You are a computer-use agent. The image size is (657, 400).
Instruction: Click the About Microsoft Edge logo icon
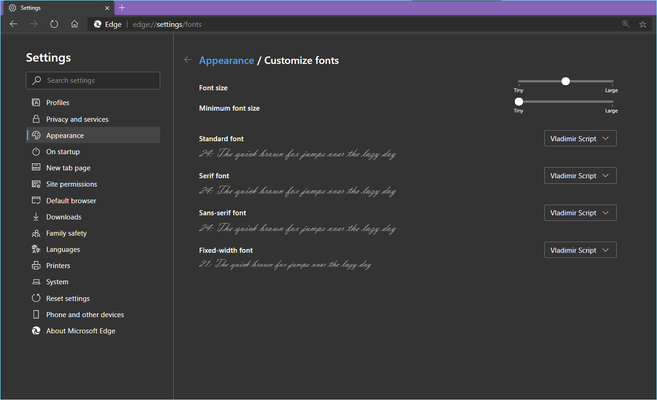[x=36, y=330]
